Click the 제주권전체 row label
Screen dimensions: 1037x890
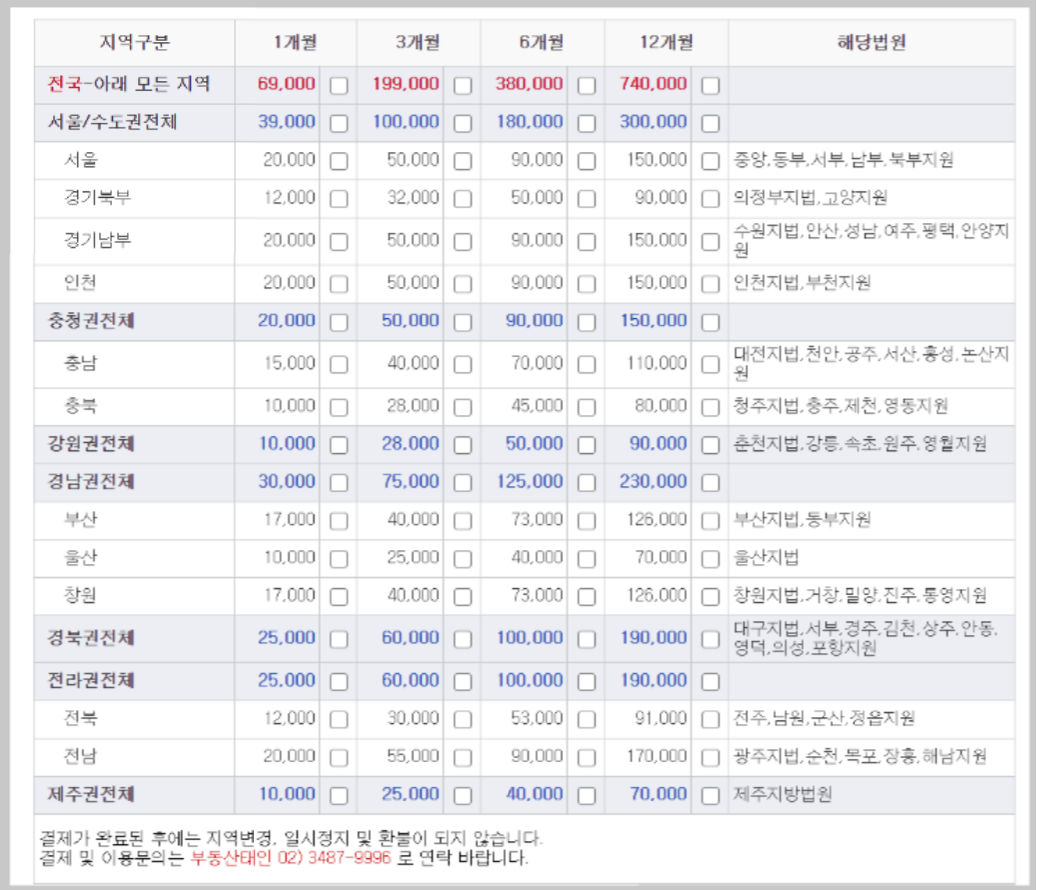pos(91,794)
